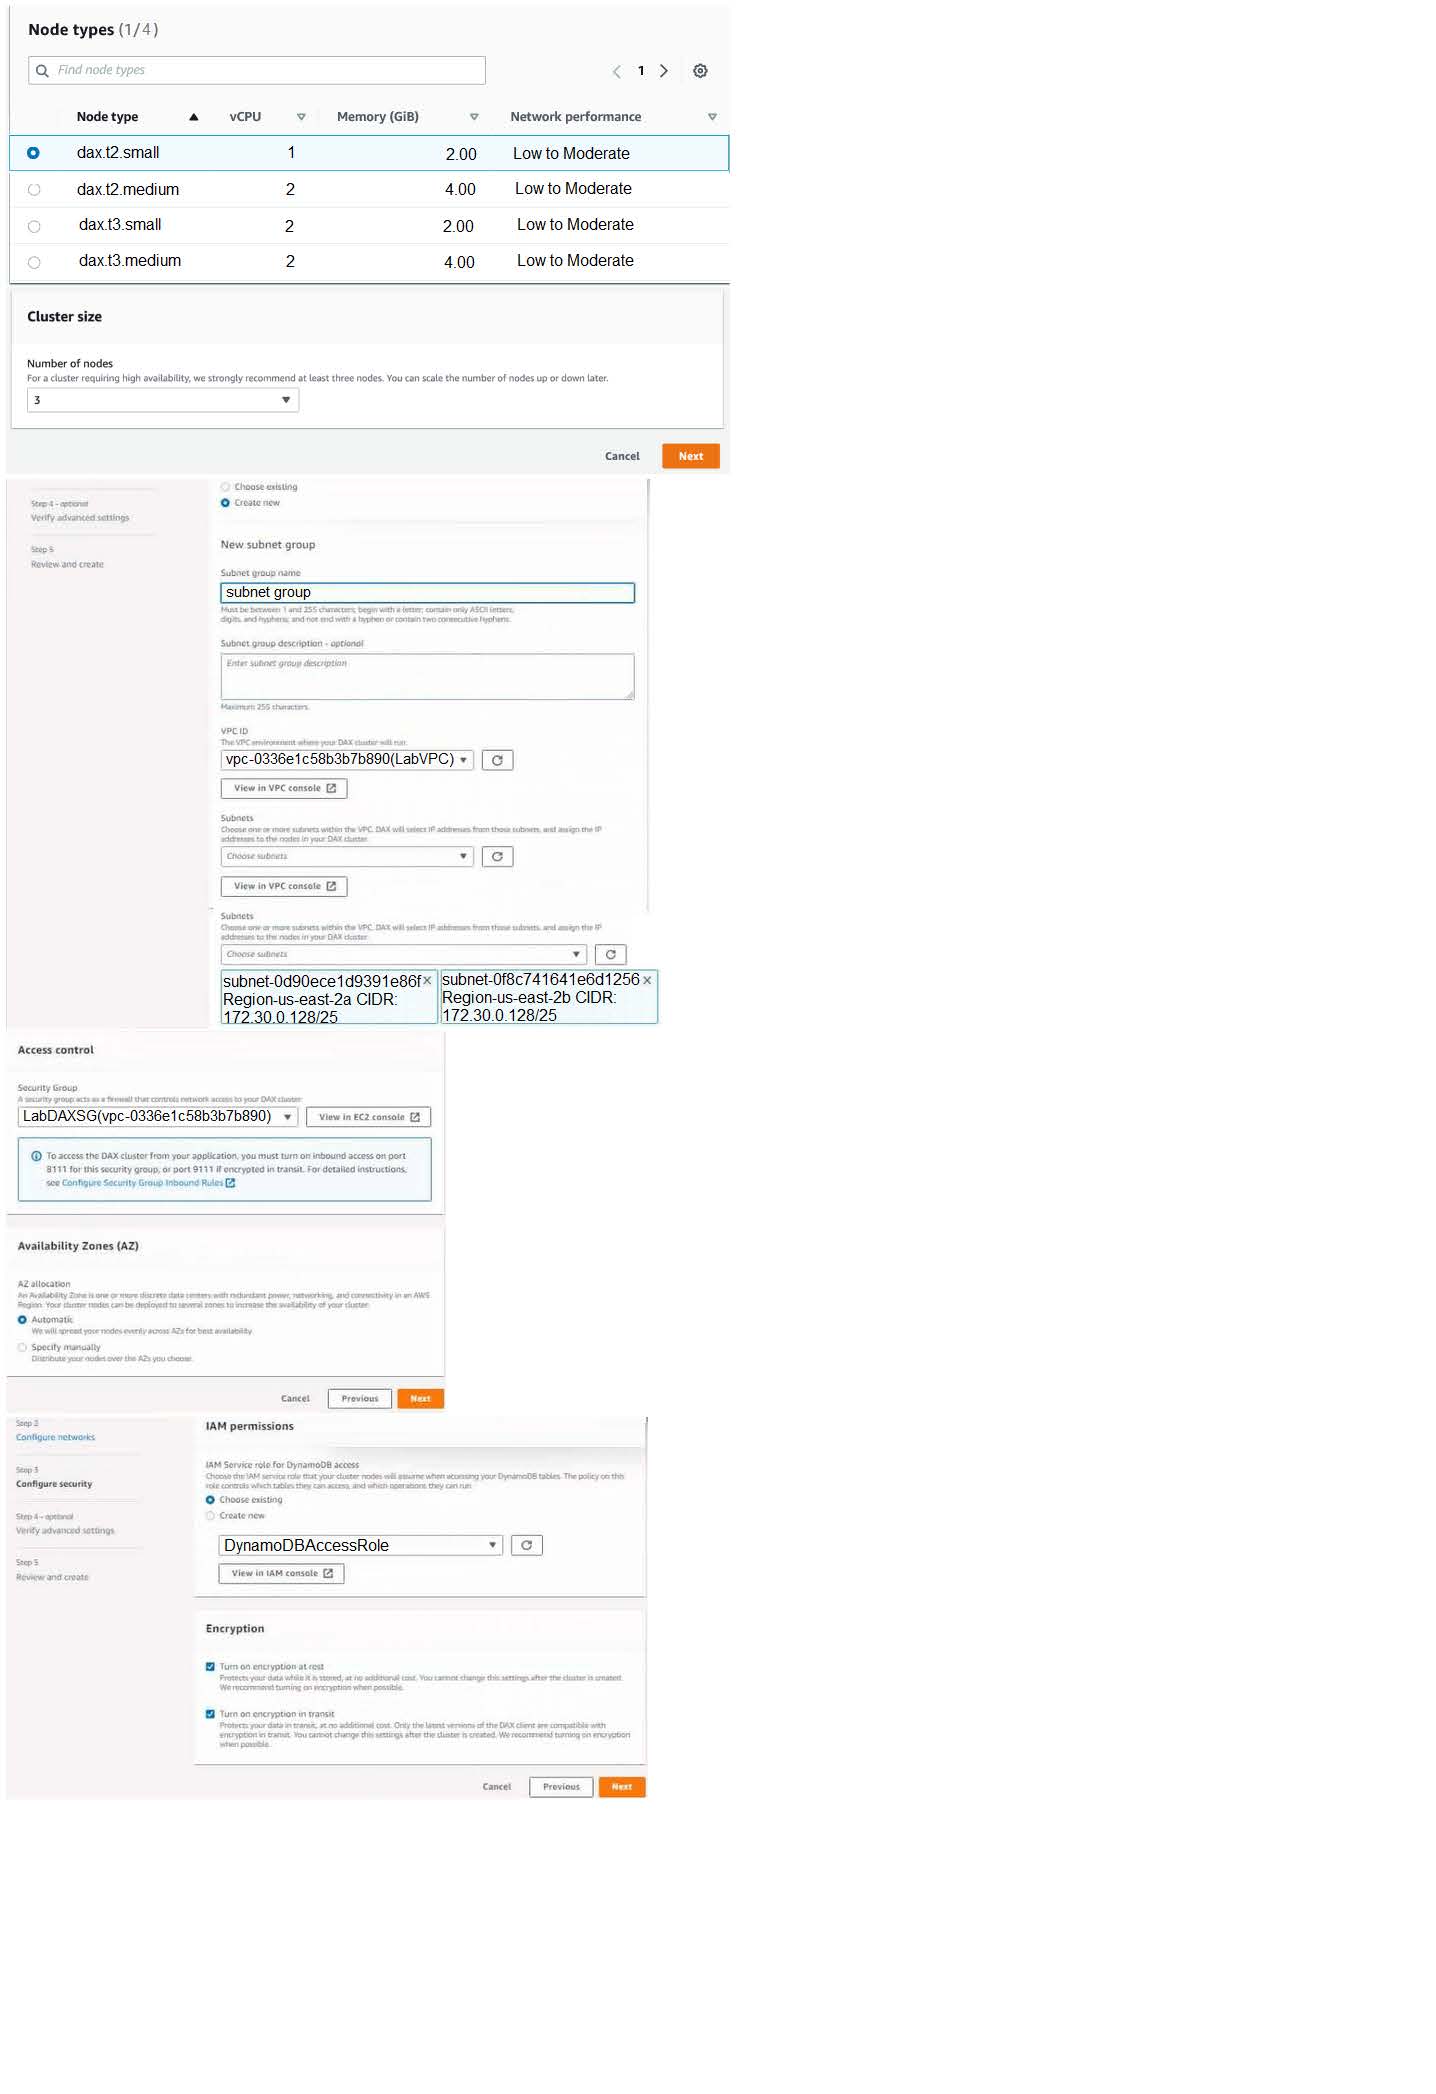Open first Choose subnets dropdown
Screen dimensions: 1436x2094
tap(347, 856)
